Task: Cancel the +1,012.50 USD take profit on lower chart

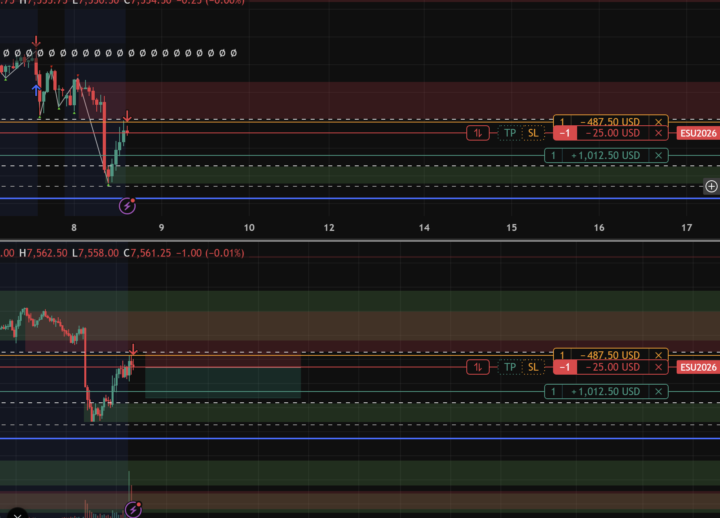Action: coord(658,392)
